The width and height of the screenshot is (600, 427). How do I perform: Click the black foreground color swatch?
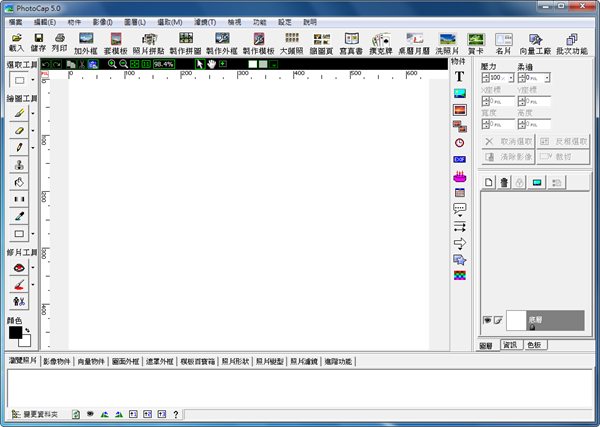click(15, 333)
